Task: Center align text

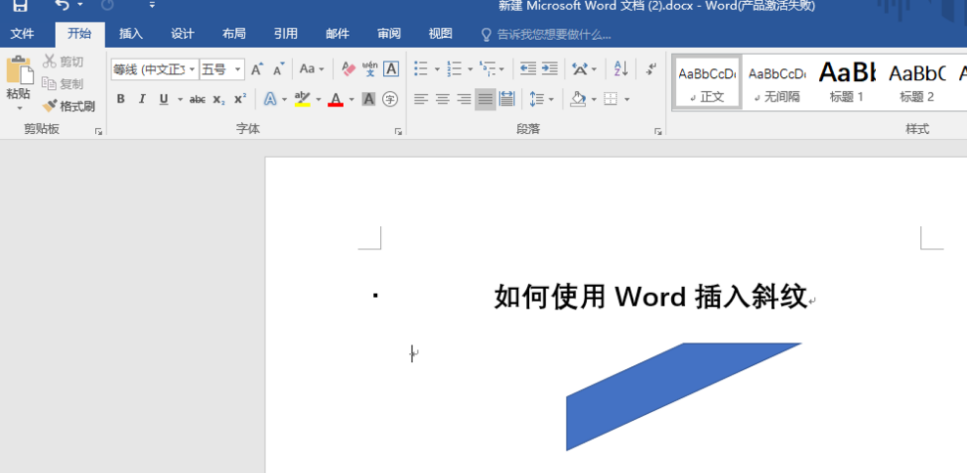Action: pyautogui.click(x=442, y=99)
